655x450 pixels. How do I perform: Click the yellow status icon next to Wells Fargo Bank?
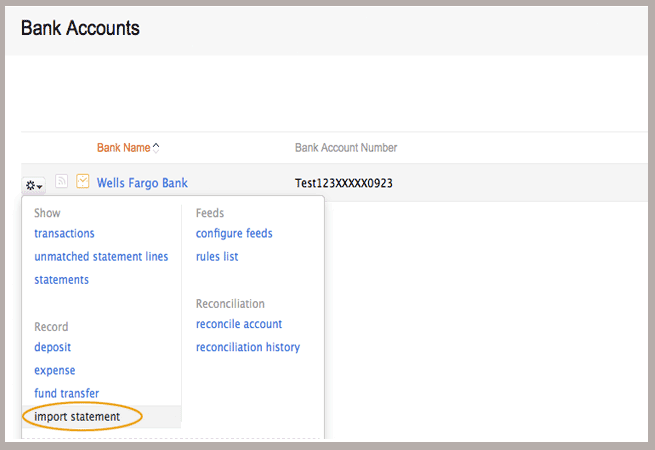tap(83, 182)
